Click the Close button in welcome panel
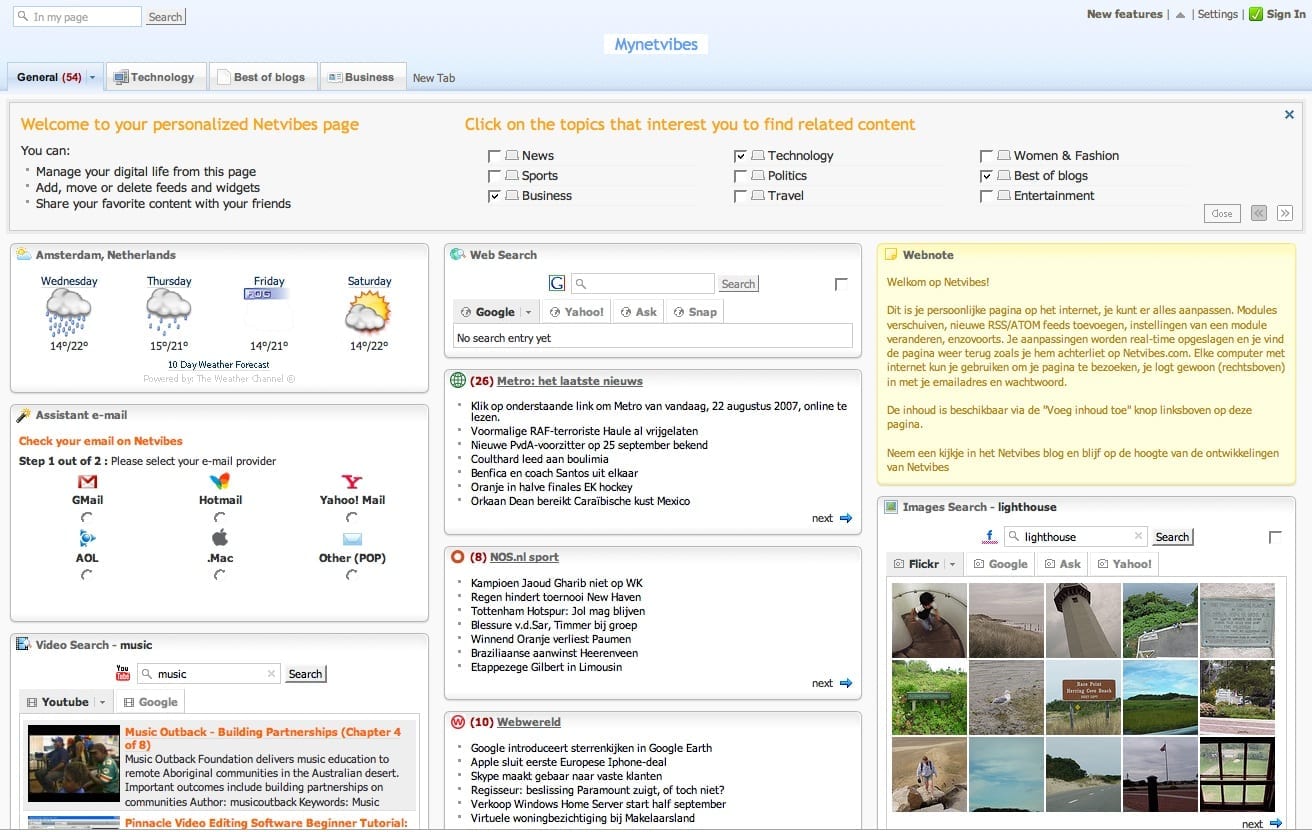The height and width of the screenshot is (832, 1312). (1222, 213)
